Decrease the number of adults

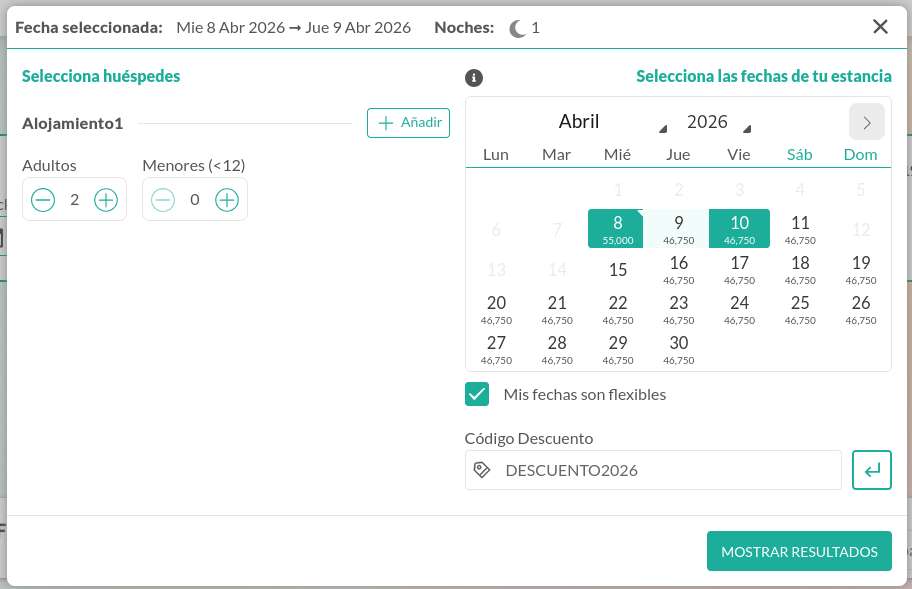[x=43, y=200]
